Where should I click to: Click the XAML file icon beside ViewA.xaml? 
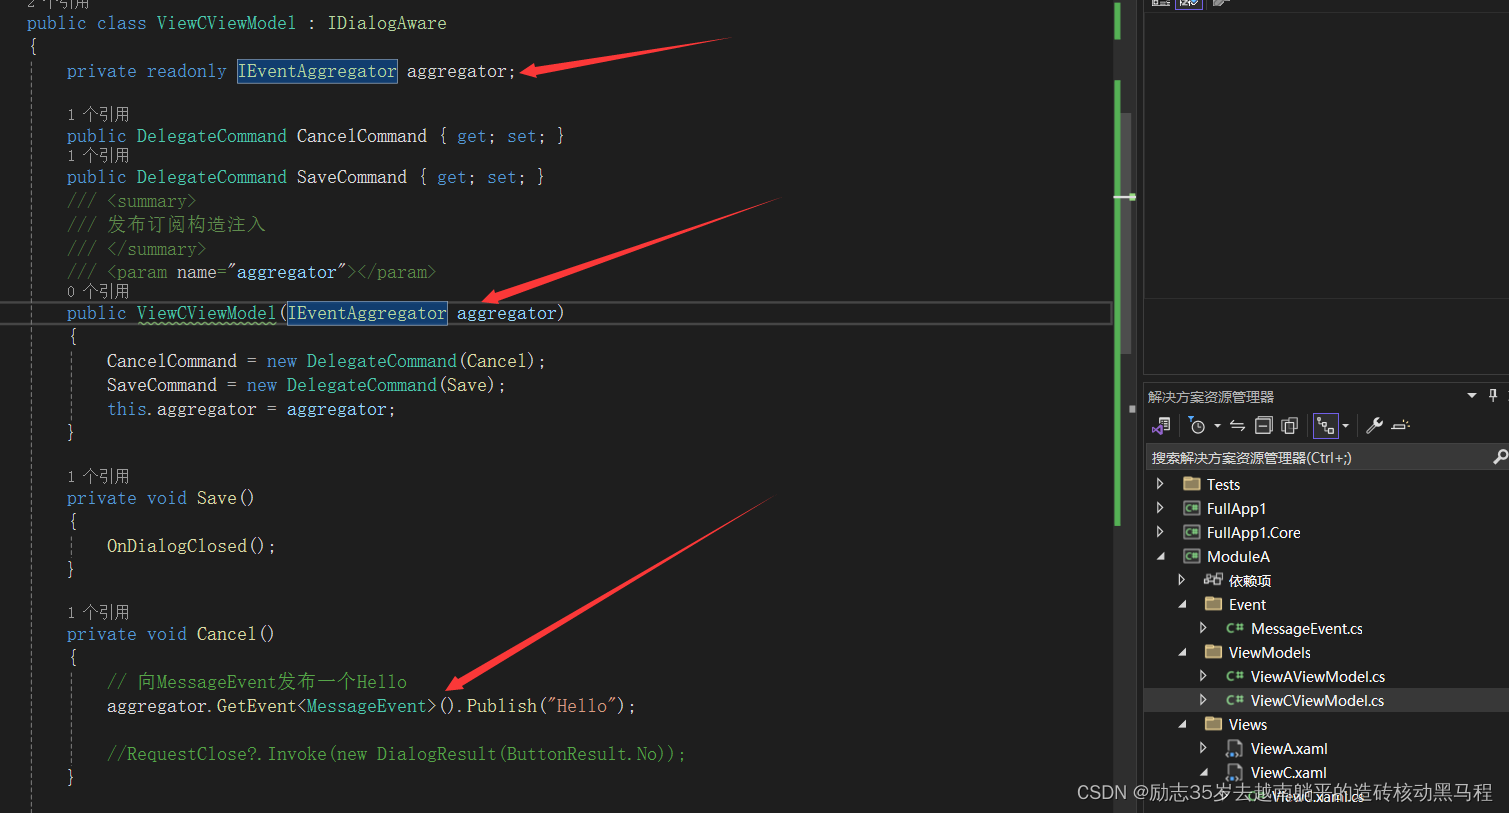(x=1235, y=748)
